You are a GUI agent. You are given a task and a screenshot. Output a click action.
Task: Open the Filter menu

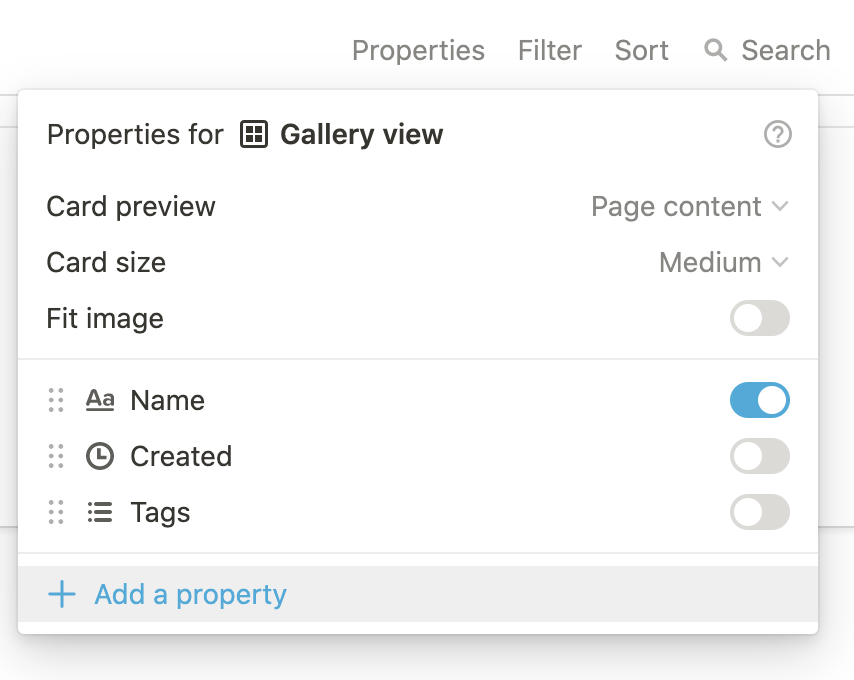[x=549, y=50]
